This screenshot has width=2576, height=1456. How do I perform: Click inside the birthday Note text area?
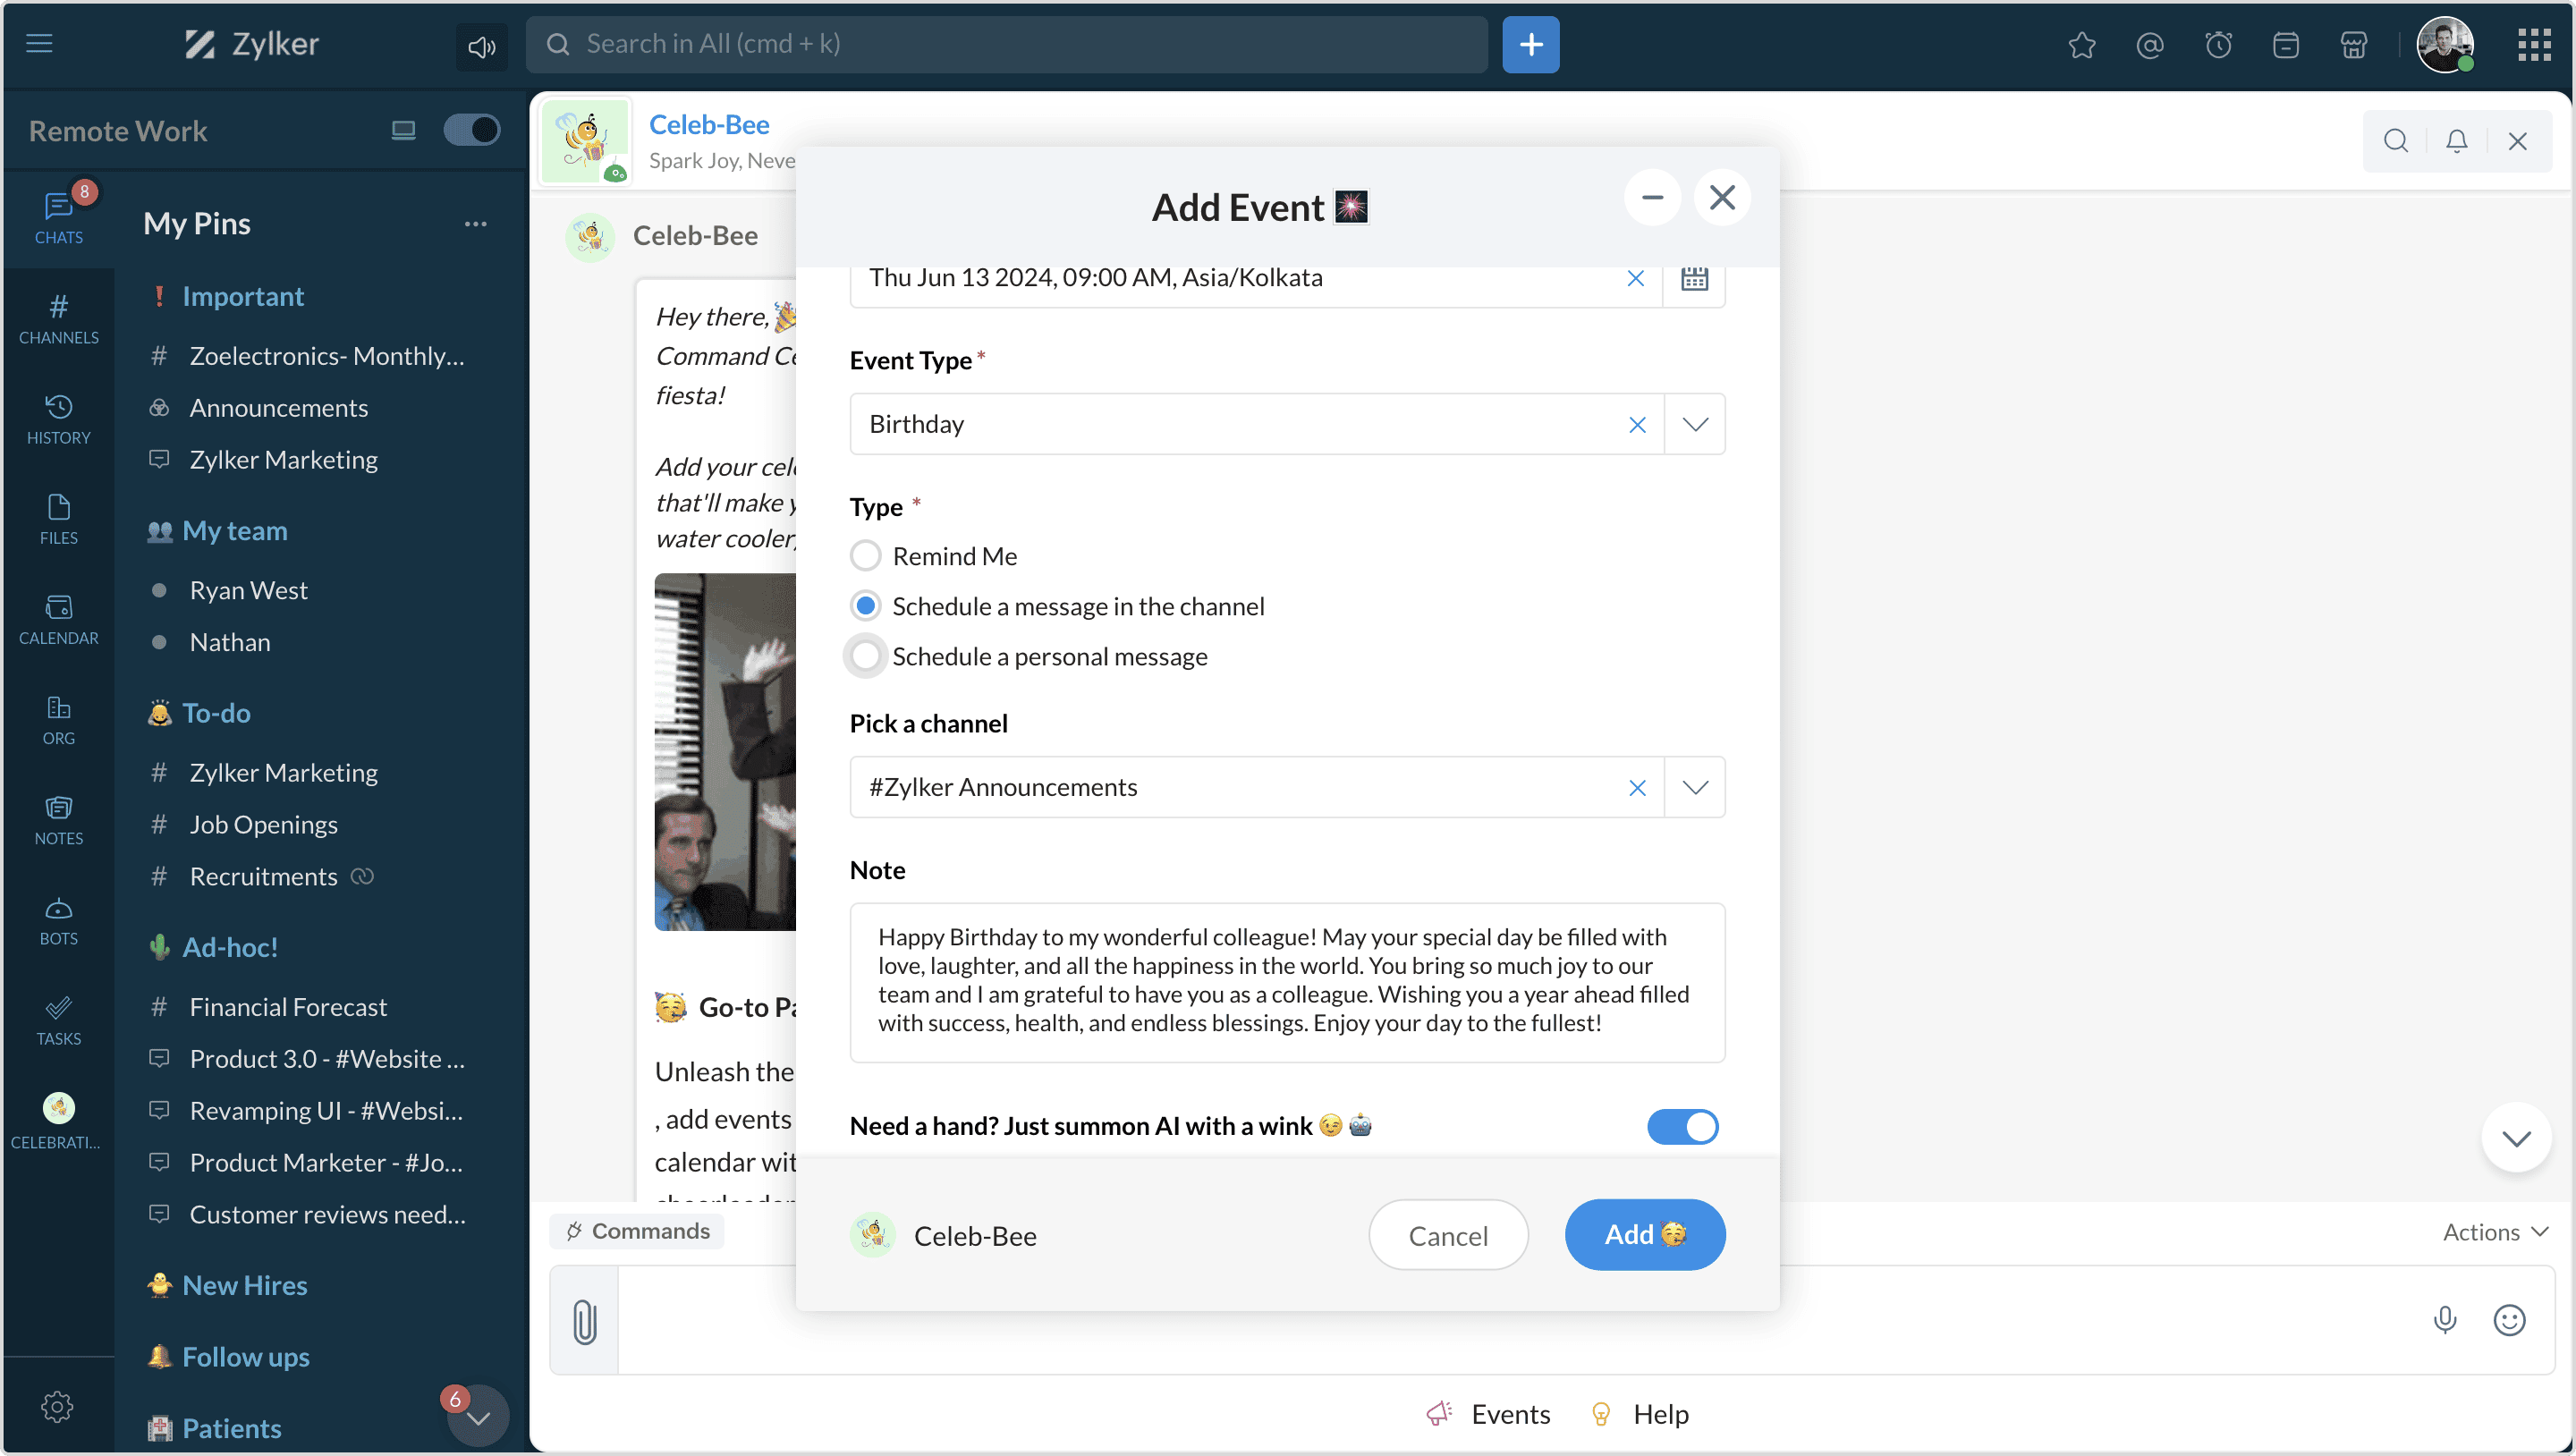(x=1286, y=981)
